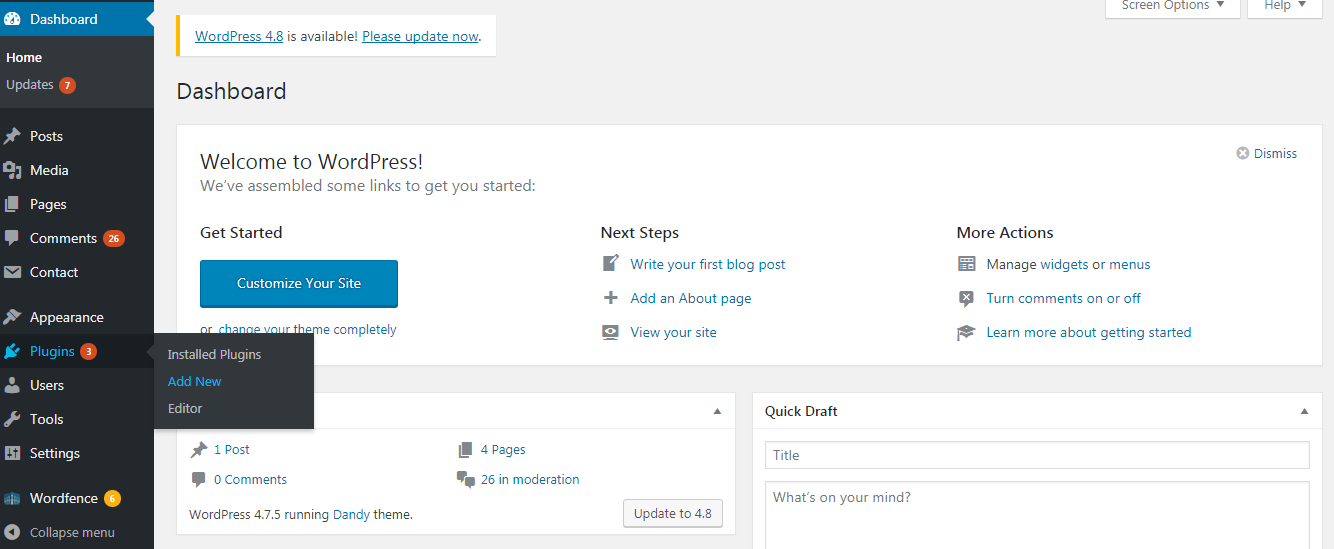The image size is (1334, 549).
Task: Click the comments-off icon beside Turn comments on or off
Action: pos(966,298)
